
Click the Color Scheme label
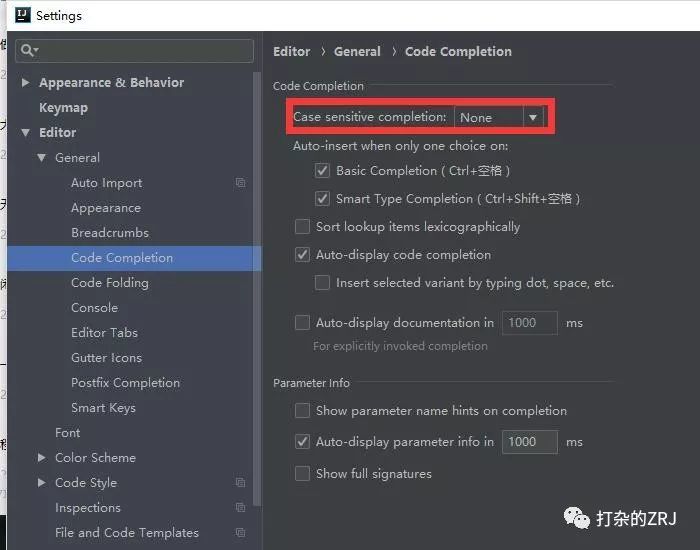pos(96,458)
